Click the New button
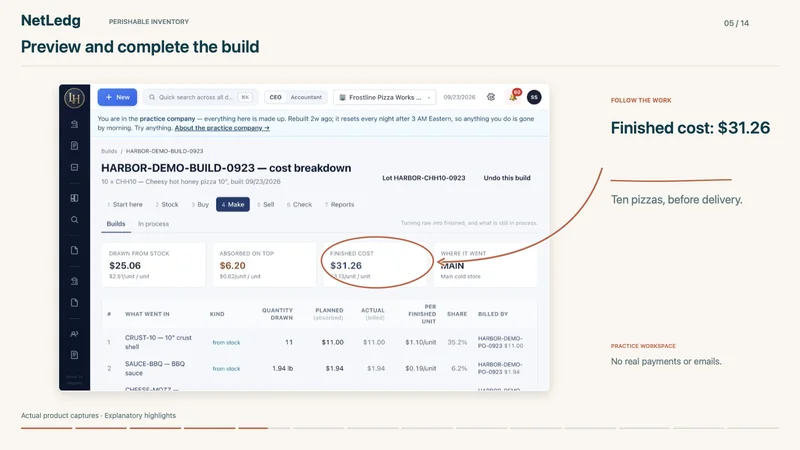Viewport: 800px width, 450px height. (x=117, y=97)
